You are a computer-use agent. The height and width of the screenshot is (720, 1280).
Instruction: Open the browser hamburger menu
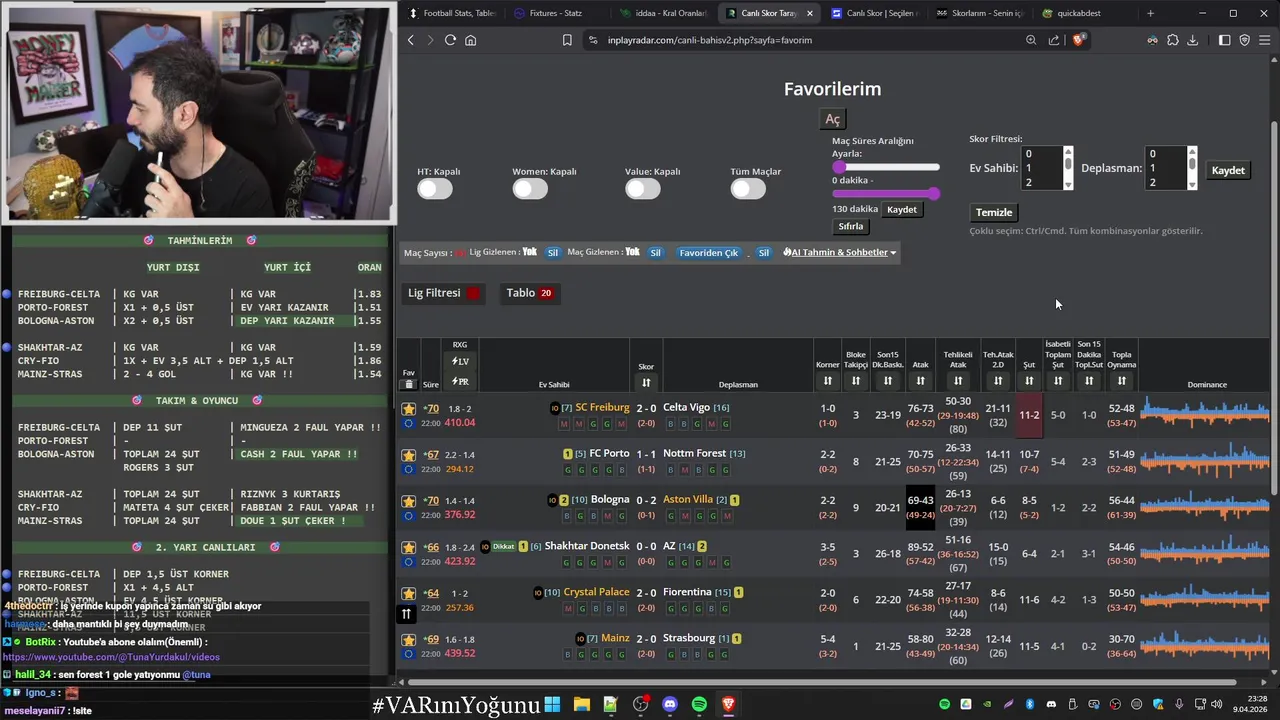click(1264, 40)
